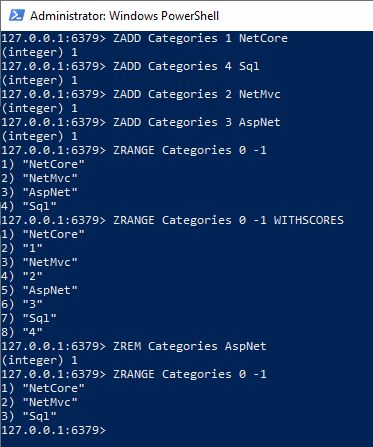Click the final "Sql" result numbered 3

[40, 416]
